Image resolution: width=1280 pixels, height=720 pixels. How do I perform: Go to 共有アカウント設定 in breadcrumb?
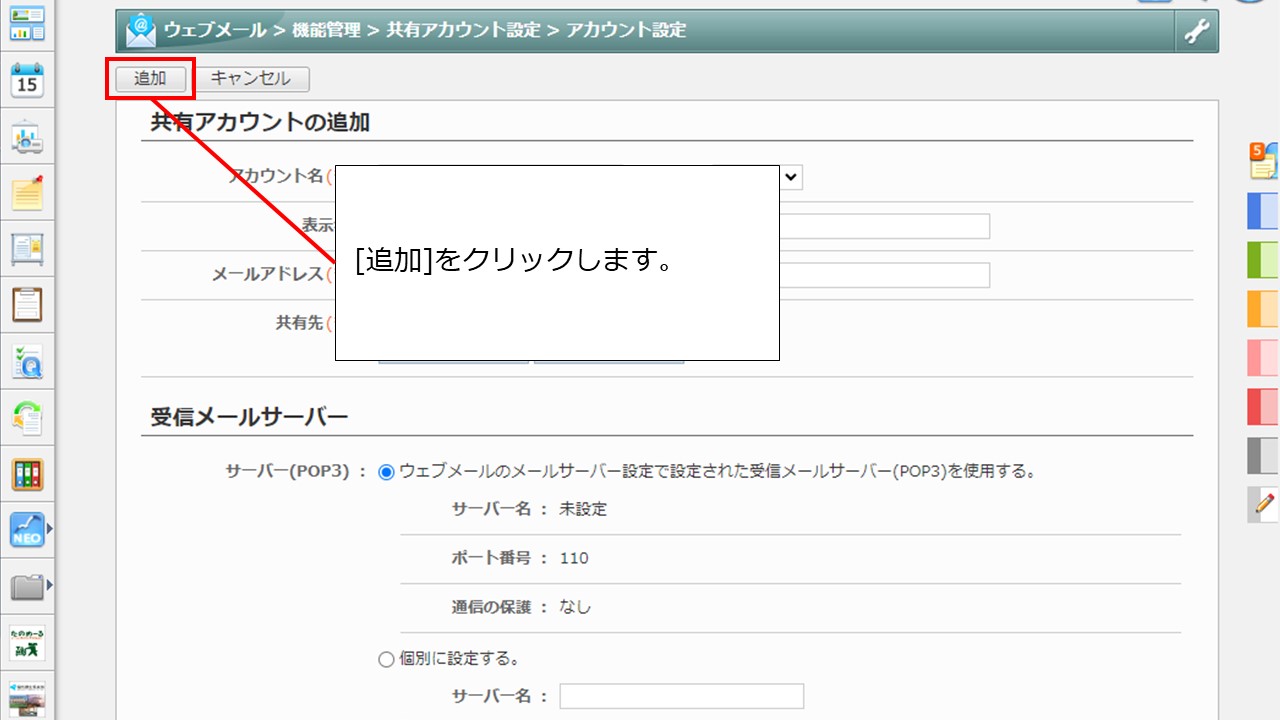pos(463,30)
